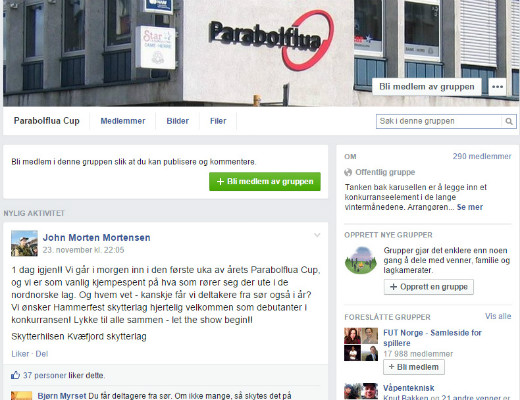520x400 pixels.
Task: Click Opprett en gruppe button
Action: (429, 287)
